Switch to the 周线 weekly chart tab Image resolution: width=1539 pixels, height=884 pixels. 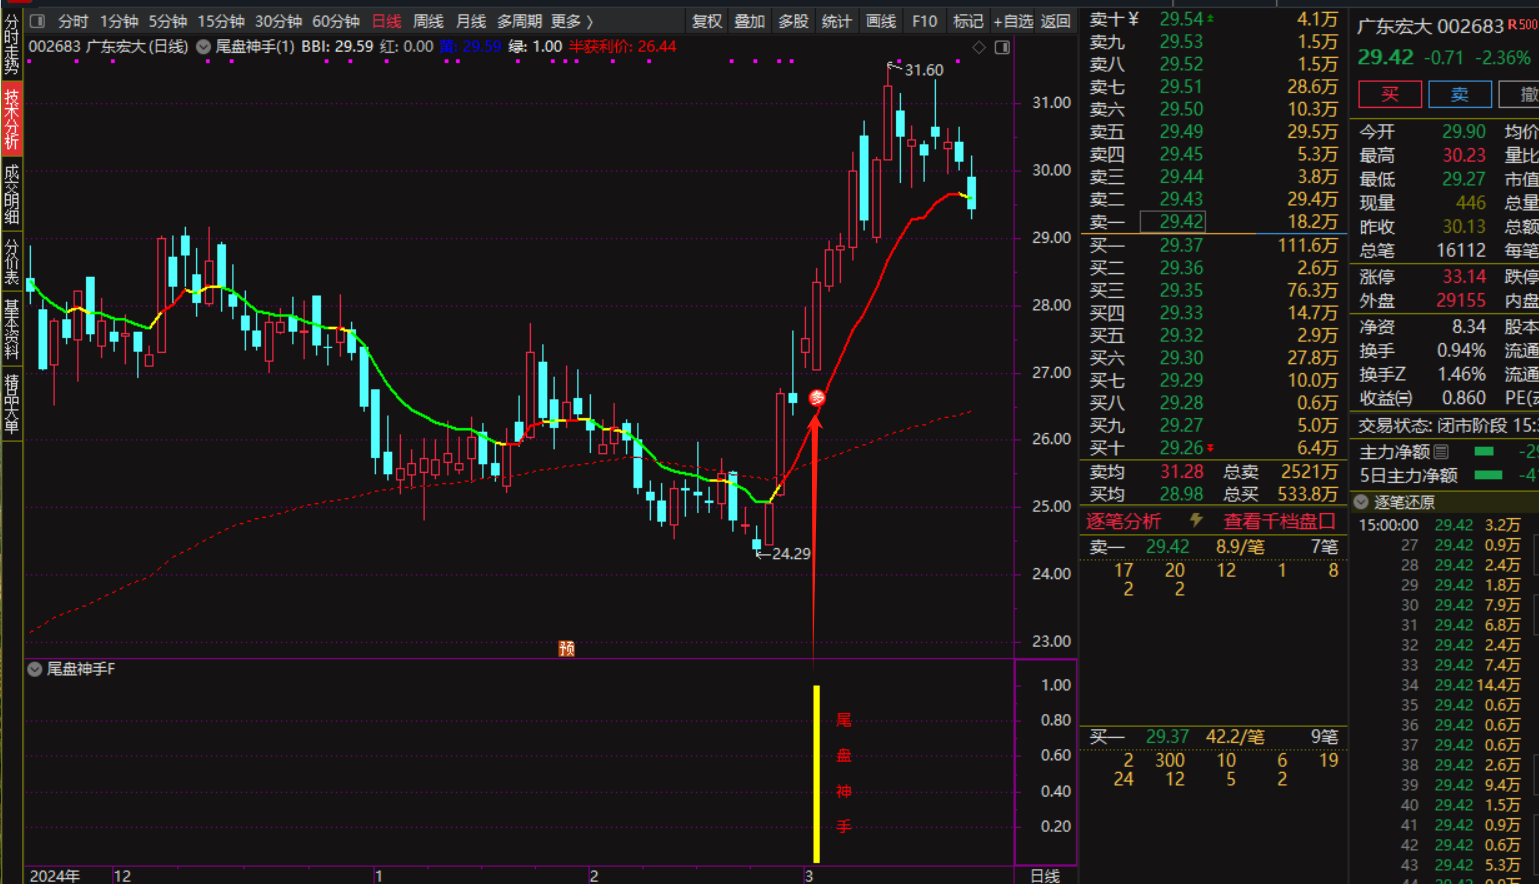point(428,21)
